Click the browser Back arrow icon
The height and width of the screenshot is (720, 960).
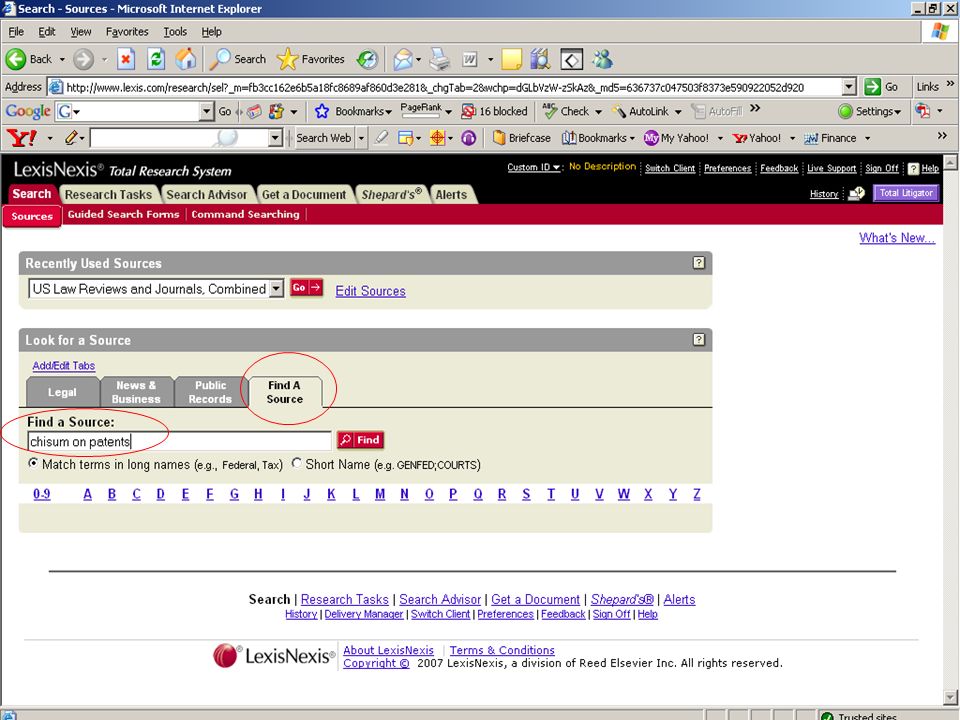[x=16, y=59]
